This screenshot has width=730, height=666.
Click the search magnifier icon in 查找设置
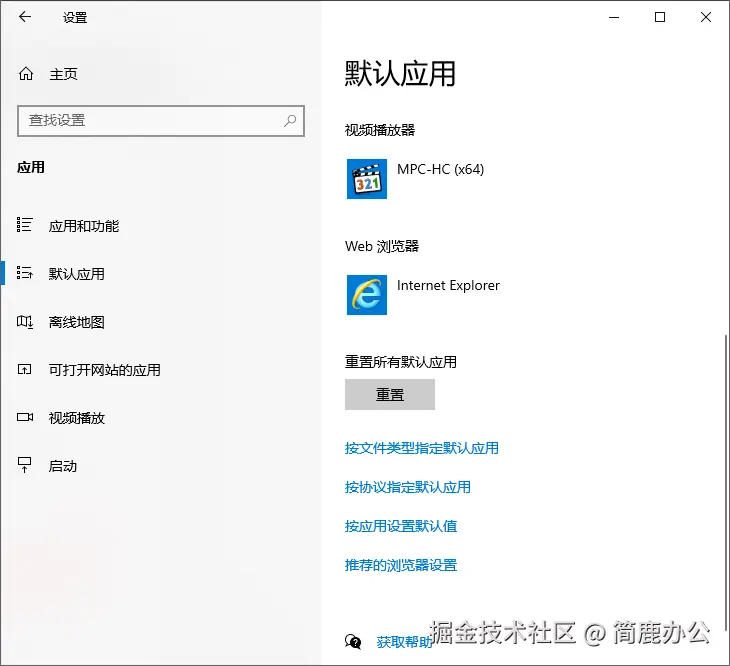[x=290, y=121]
